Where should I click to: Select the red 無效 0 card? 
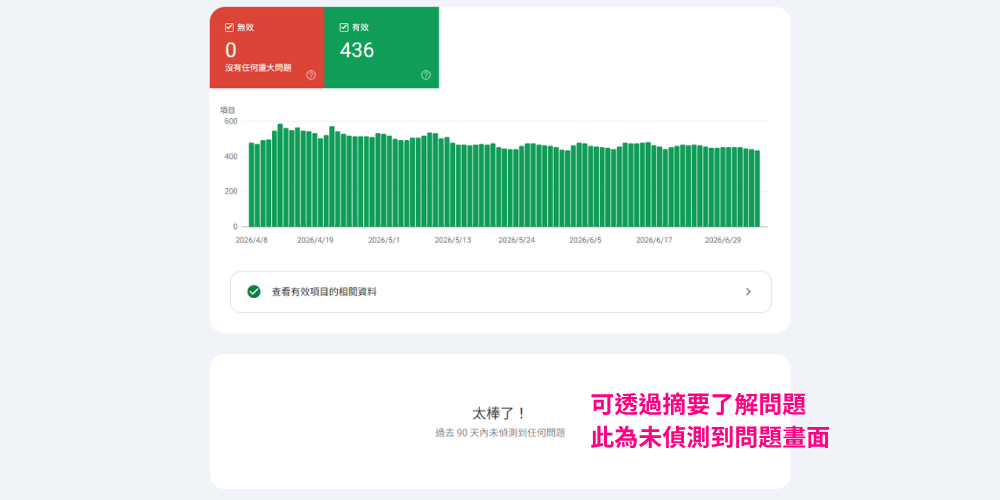point(267,48)
